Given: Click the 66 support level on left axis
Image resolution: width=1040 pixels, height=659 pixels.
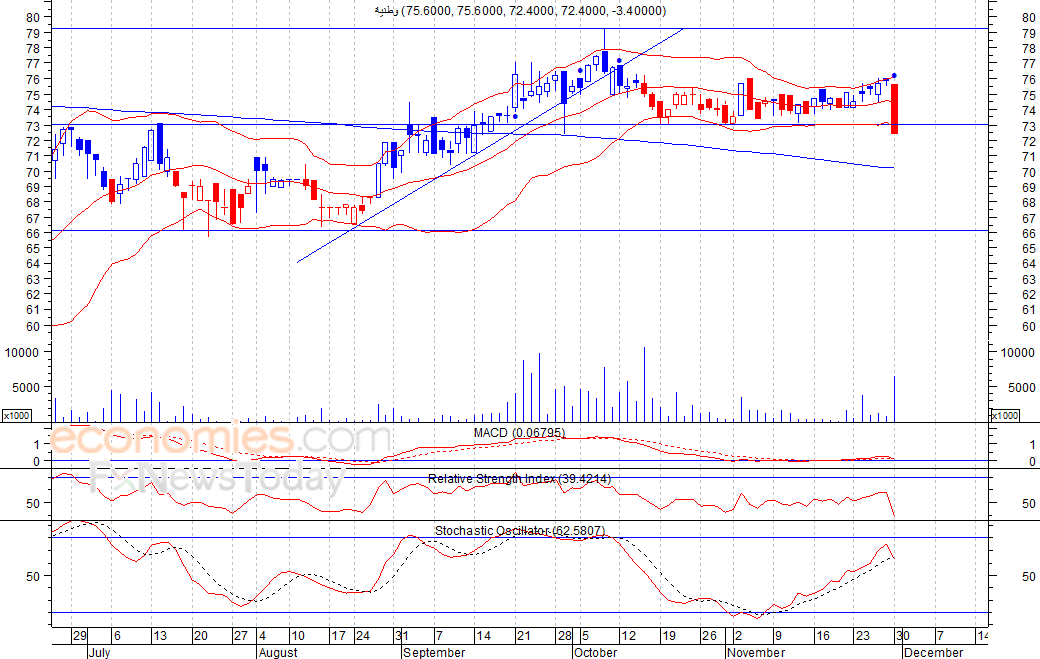Looking at the screenshot, I should click(x=33, y=233).
